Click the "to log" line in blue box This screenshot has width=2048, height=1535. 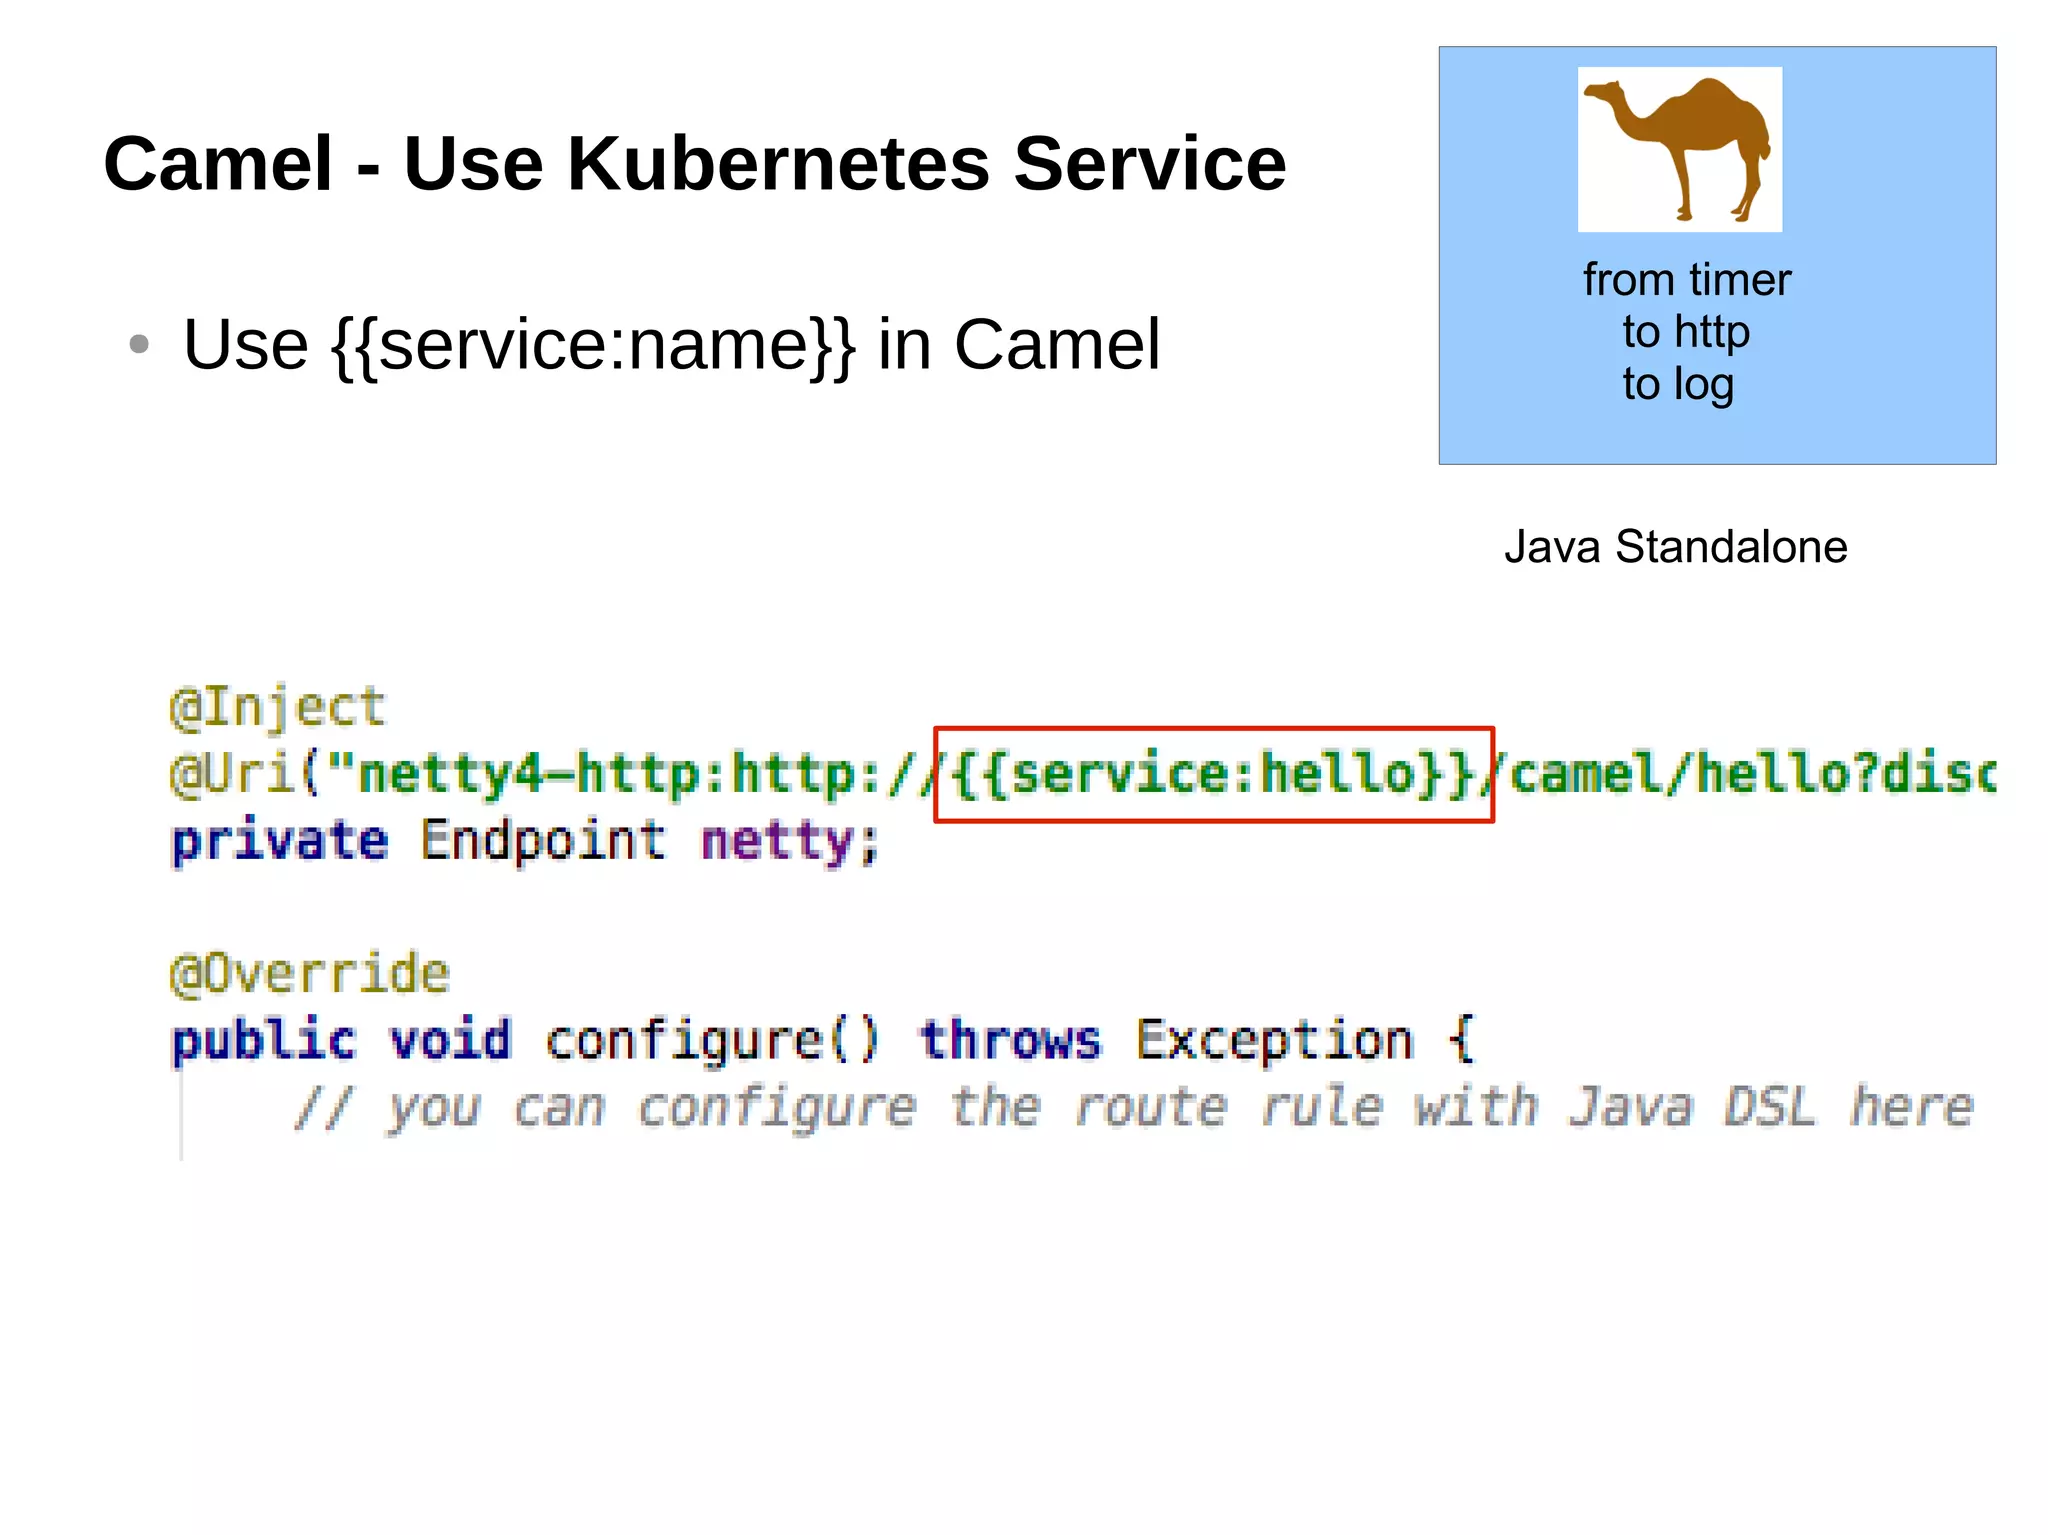tap(1678, 384)
